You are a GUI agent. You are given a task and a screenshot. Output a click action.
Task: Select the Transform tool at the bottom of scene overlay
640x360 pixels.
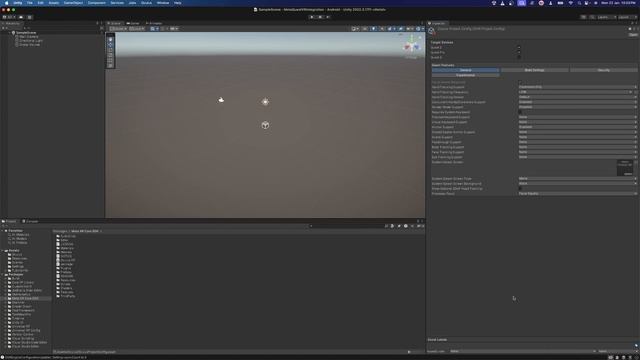click(110, 65)
